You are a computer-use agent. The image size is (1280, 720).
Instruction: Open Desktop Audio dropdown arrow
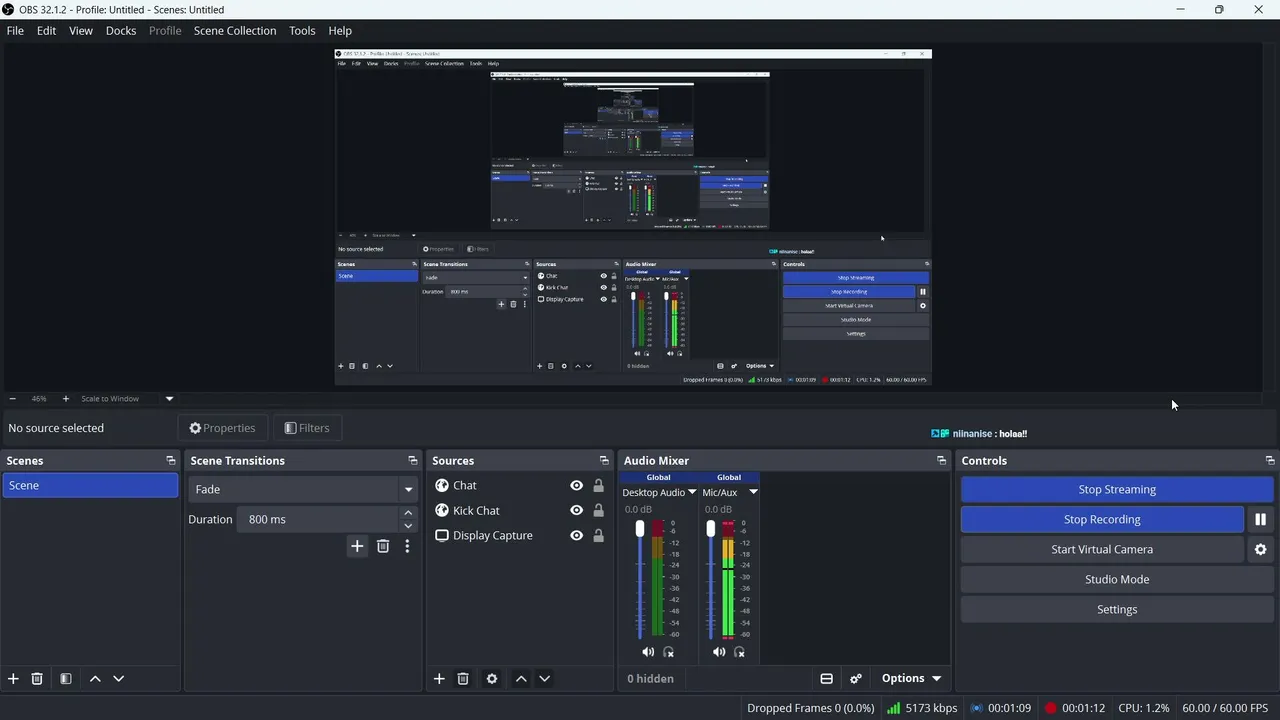click(x=692, y=492)
